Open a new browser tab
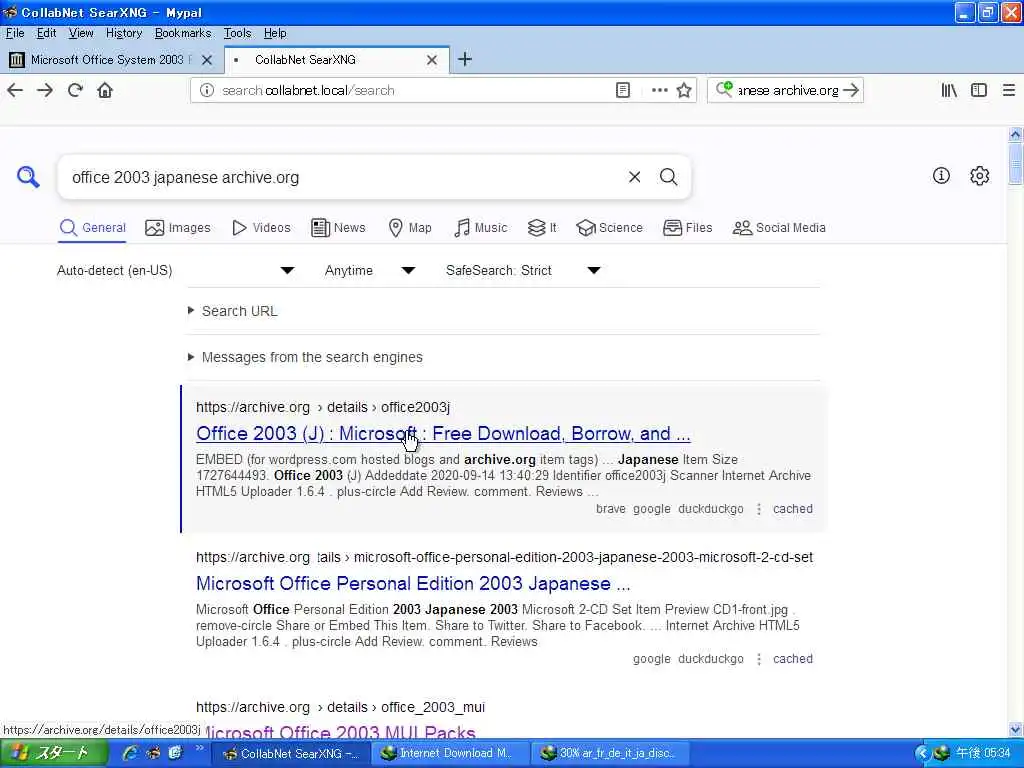 [464, 59]
